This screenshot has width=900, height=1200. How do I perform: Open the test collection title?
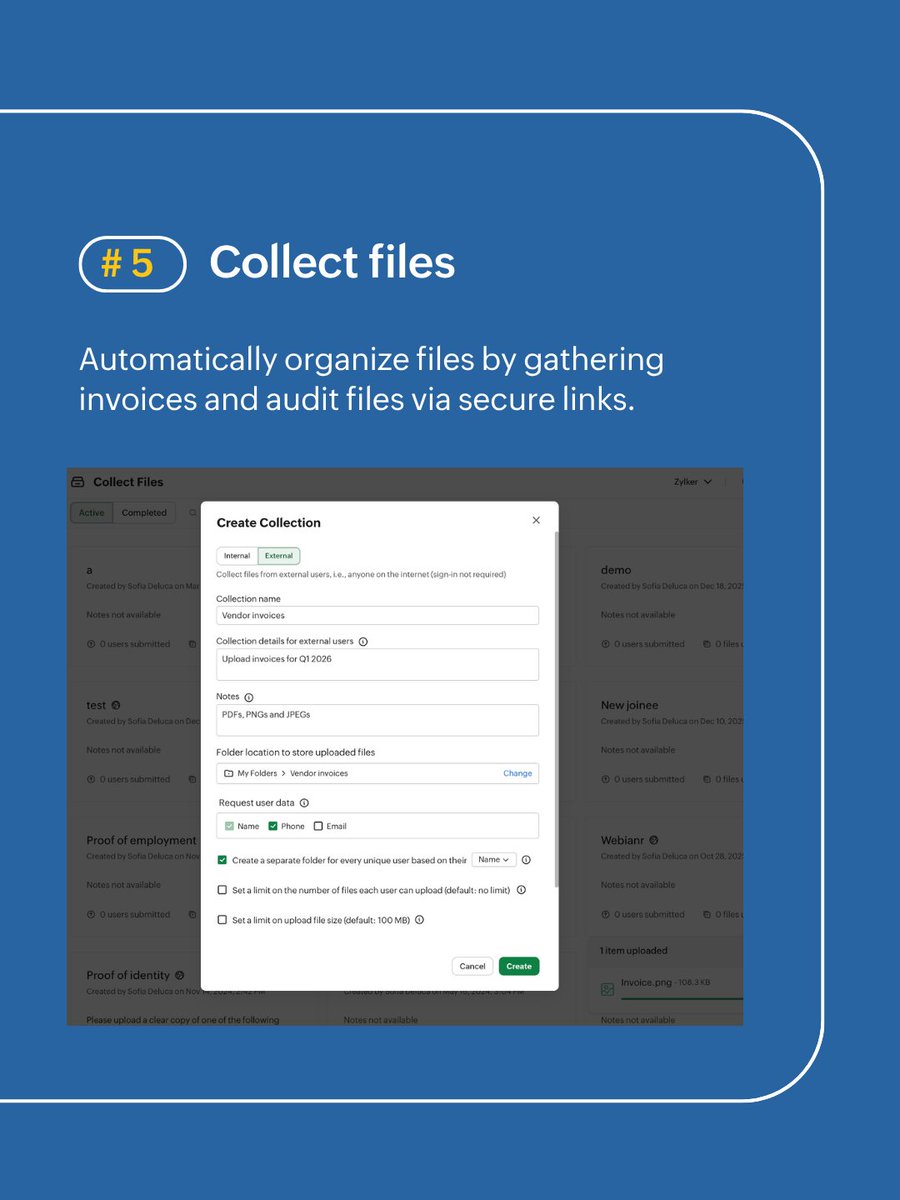96,705
